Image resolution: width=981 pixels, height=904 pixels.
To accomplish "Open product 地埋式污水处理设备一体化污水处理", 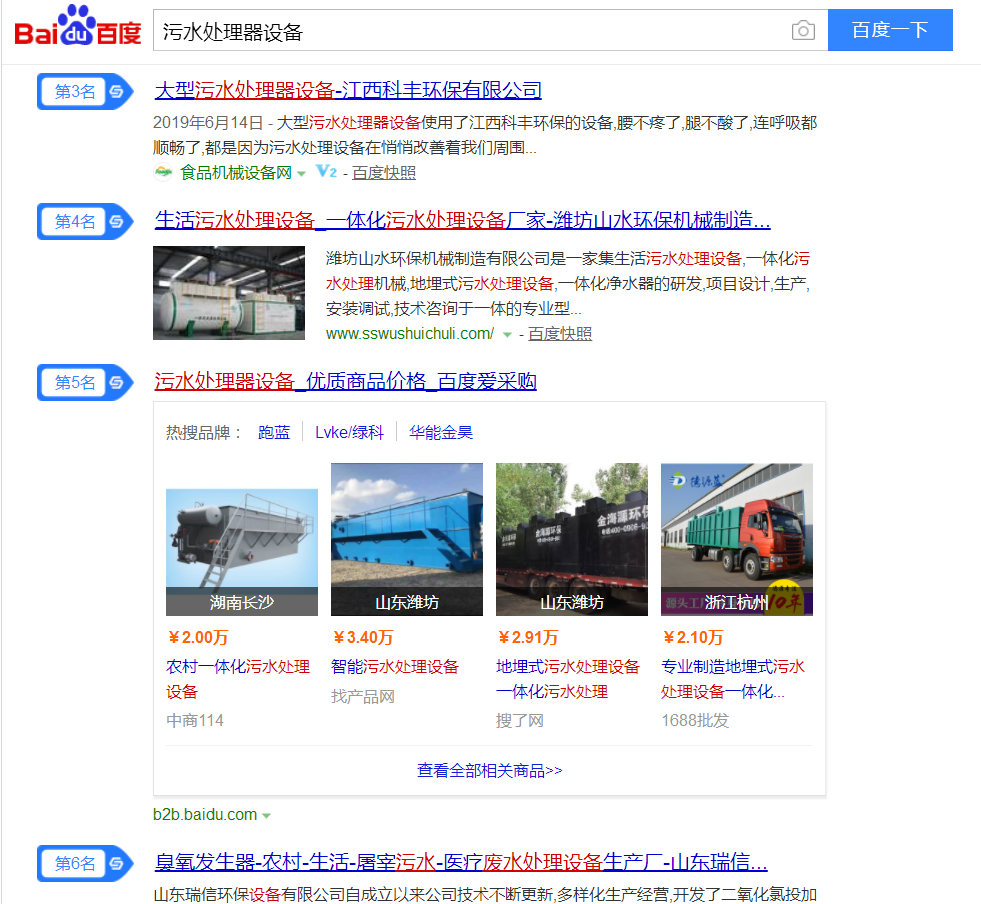I will (x=568, y=679).
